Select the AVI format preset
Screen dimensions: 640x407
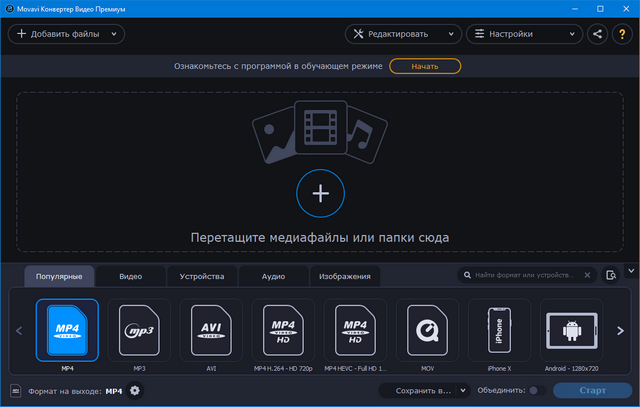[211, 331]
